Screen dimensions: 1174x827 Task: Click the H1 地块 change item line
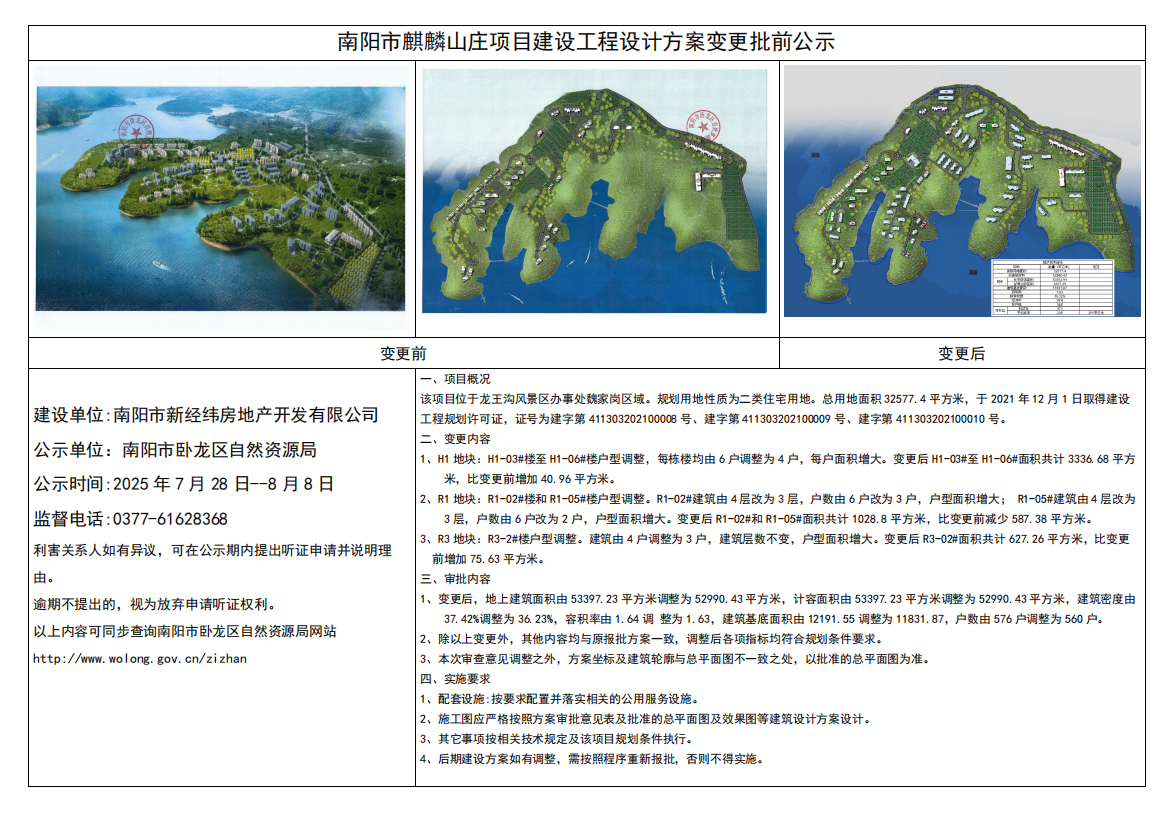point(778,459)
